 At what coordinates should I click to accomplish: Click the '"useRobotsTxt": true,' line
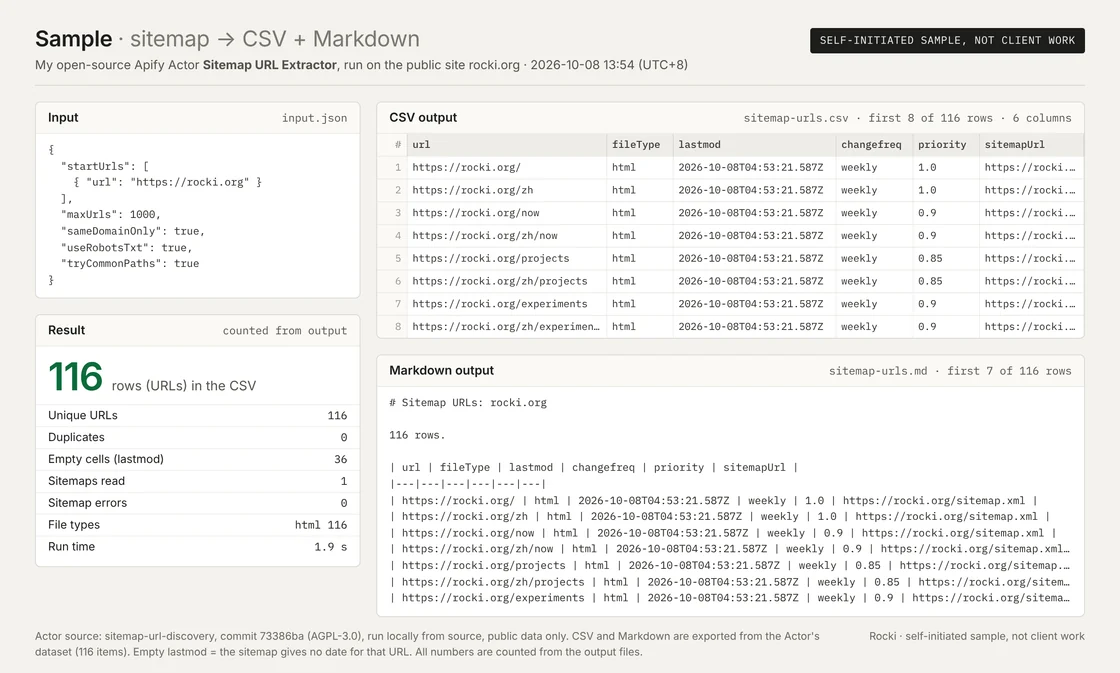[x=126, y=247]
